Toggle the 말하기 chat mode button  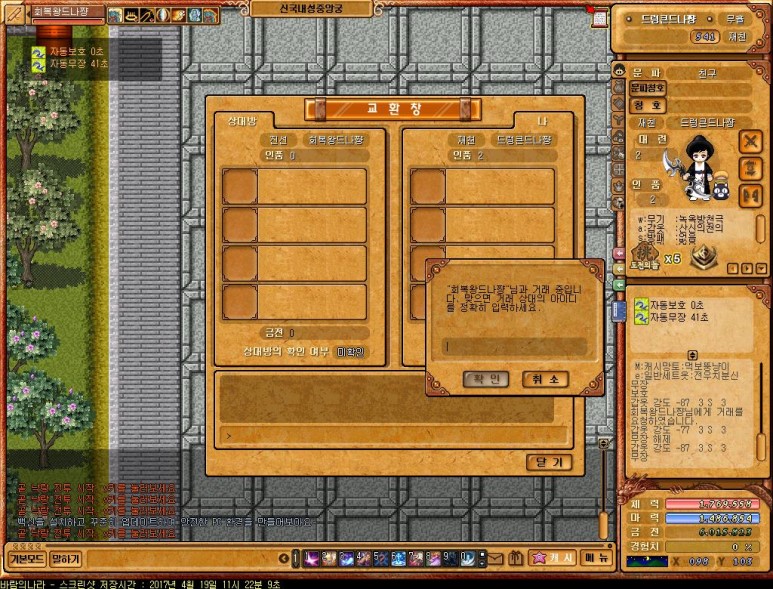pyautogui.click(x=65, y=558)
